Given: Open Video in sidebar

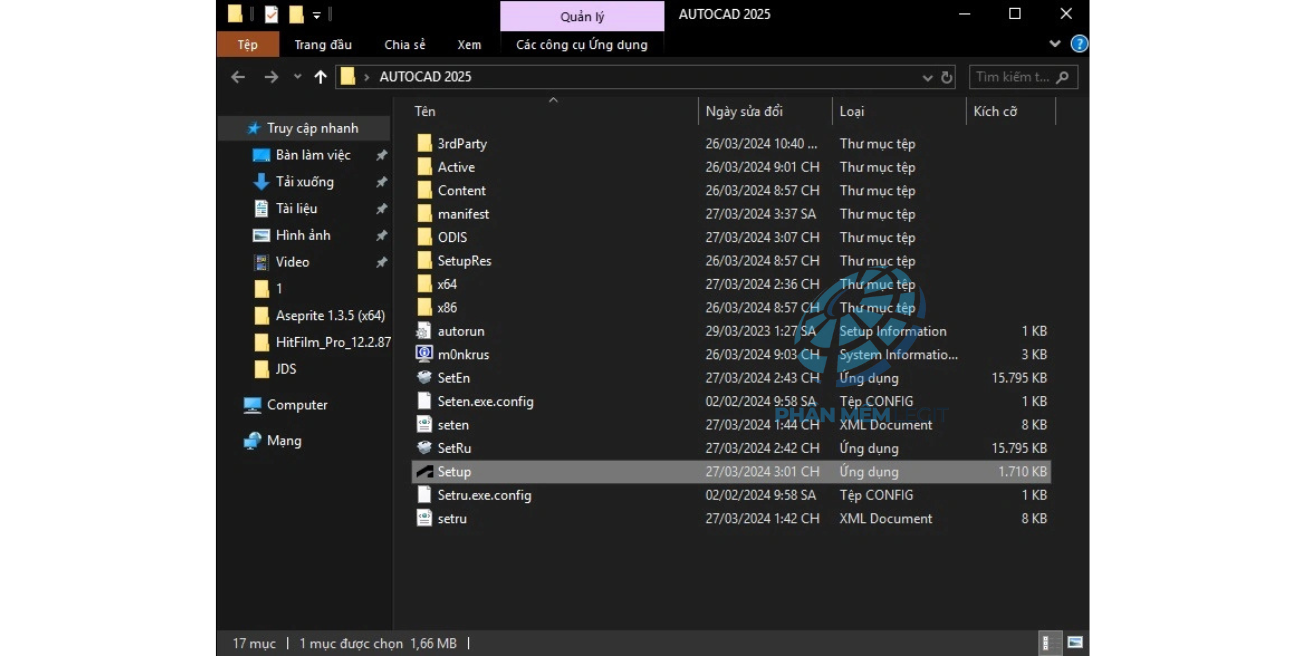Looking at the screenshot, I should [x=292, y=262].
